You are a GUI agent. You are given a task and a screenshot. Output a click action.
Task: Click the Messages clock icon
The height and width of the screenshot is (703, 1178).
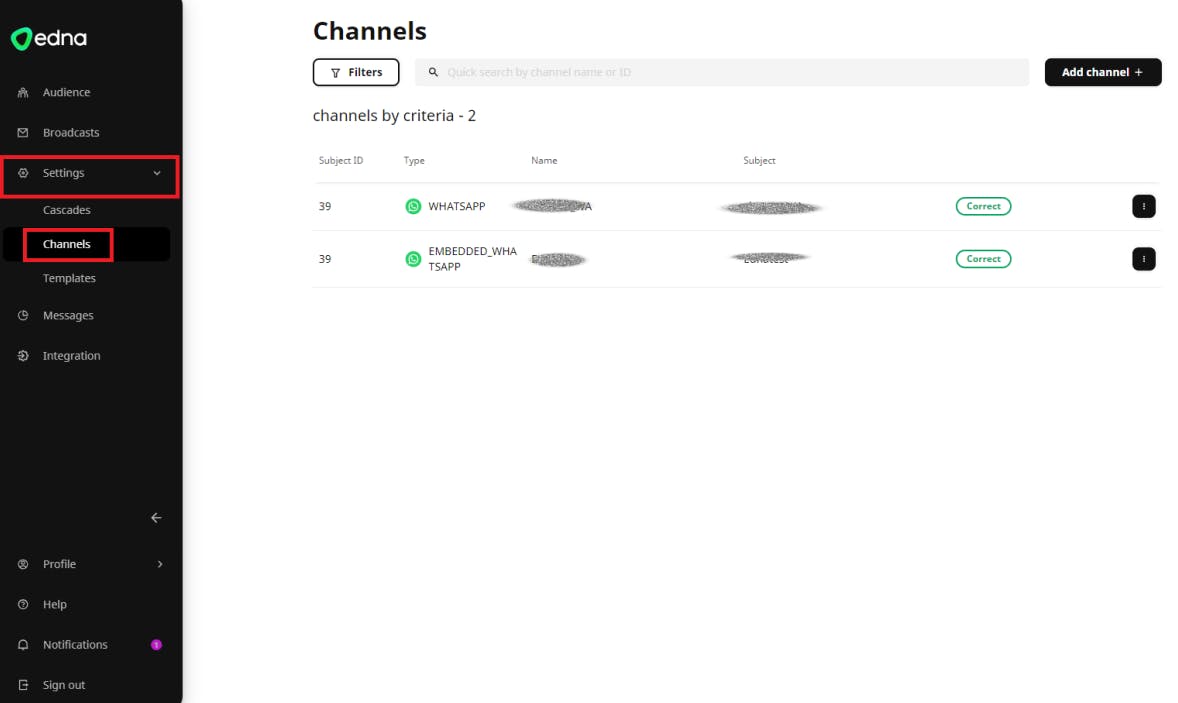tap(23, 315)
